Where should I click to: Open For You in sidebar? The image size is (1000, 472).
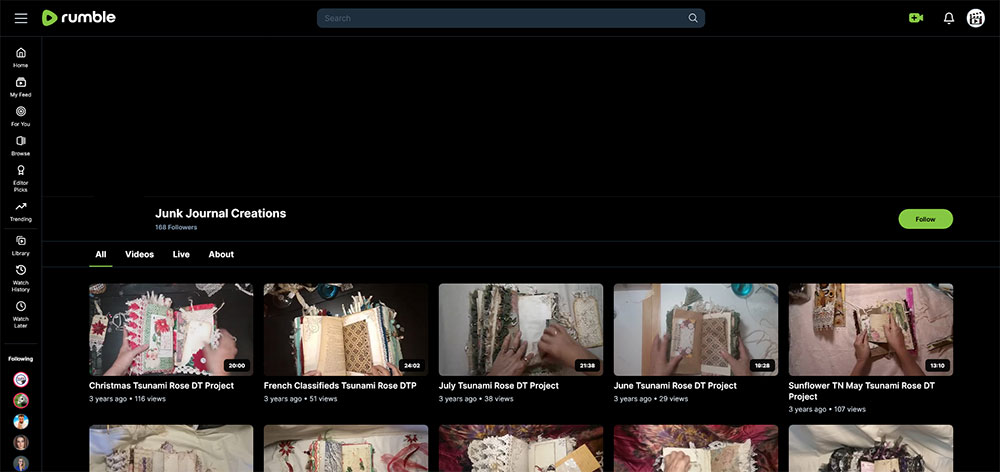pyautogui.click(x=21, y=117)
